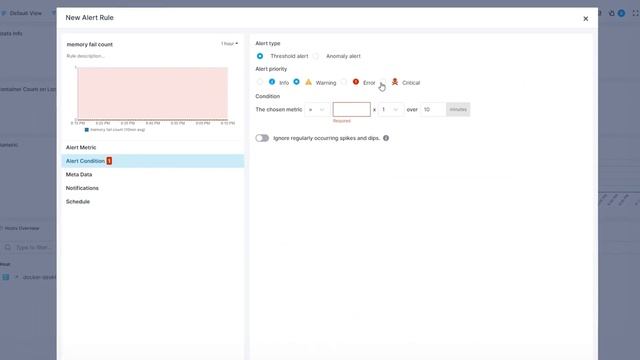Click the Critical skull icon
The width and height of the screenshot is (640, 360).
pos(395,82)
